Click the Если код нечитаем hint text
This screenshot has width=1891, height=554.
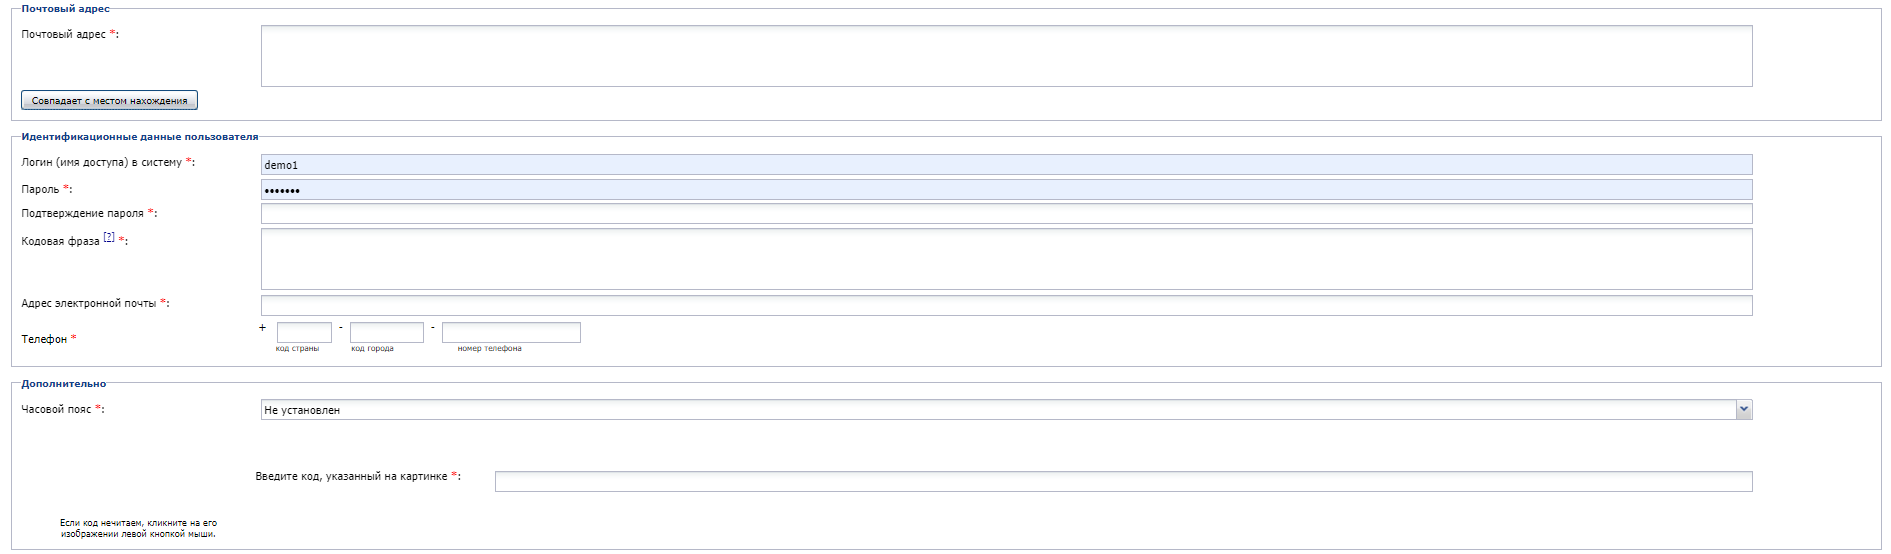click(x=138, y=528)
